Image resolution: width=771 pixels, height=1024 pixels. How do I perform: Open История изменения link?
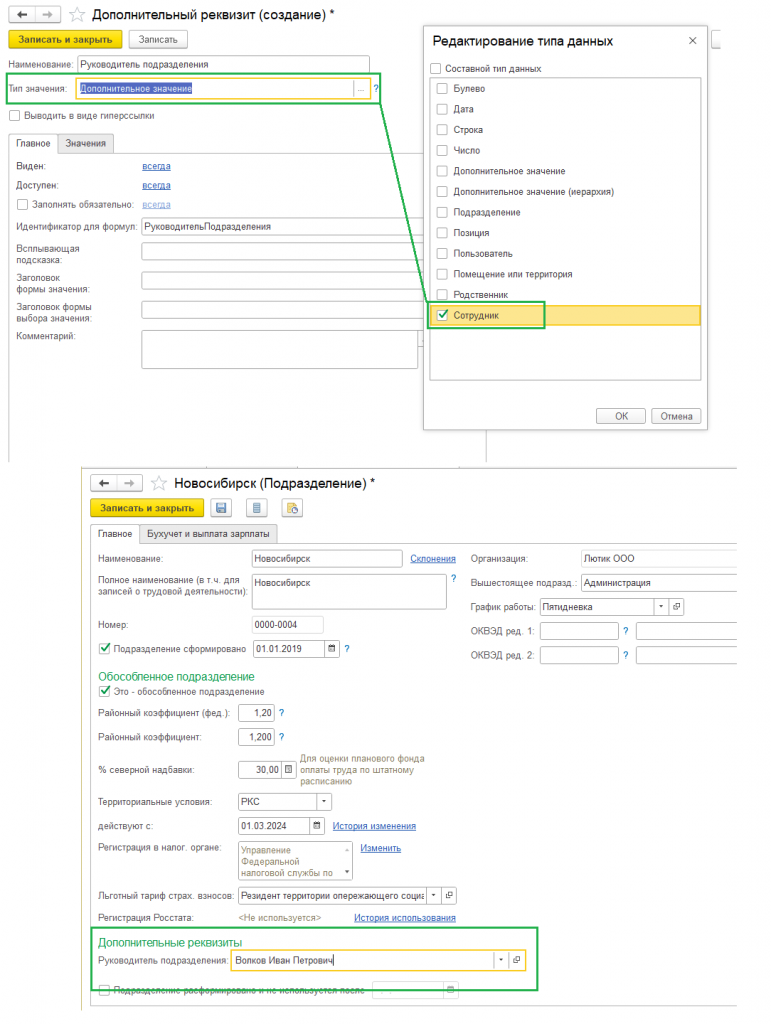point(374,826)
